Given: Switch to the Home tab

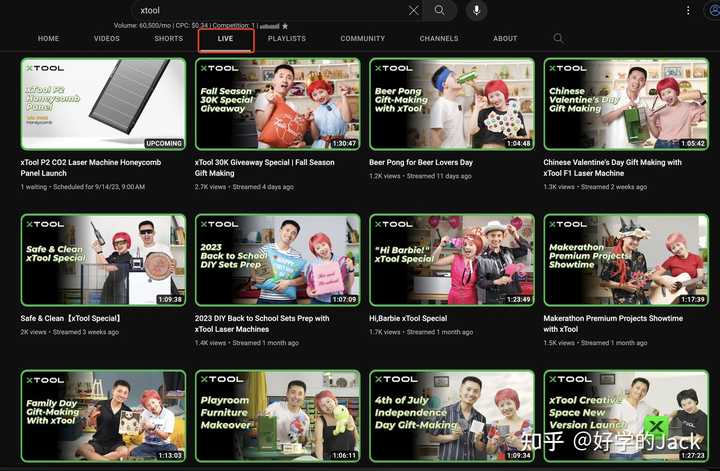Looking at the screenshot, I should tap(48, 39).
